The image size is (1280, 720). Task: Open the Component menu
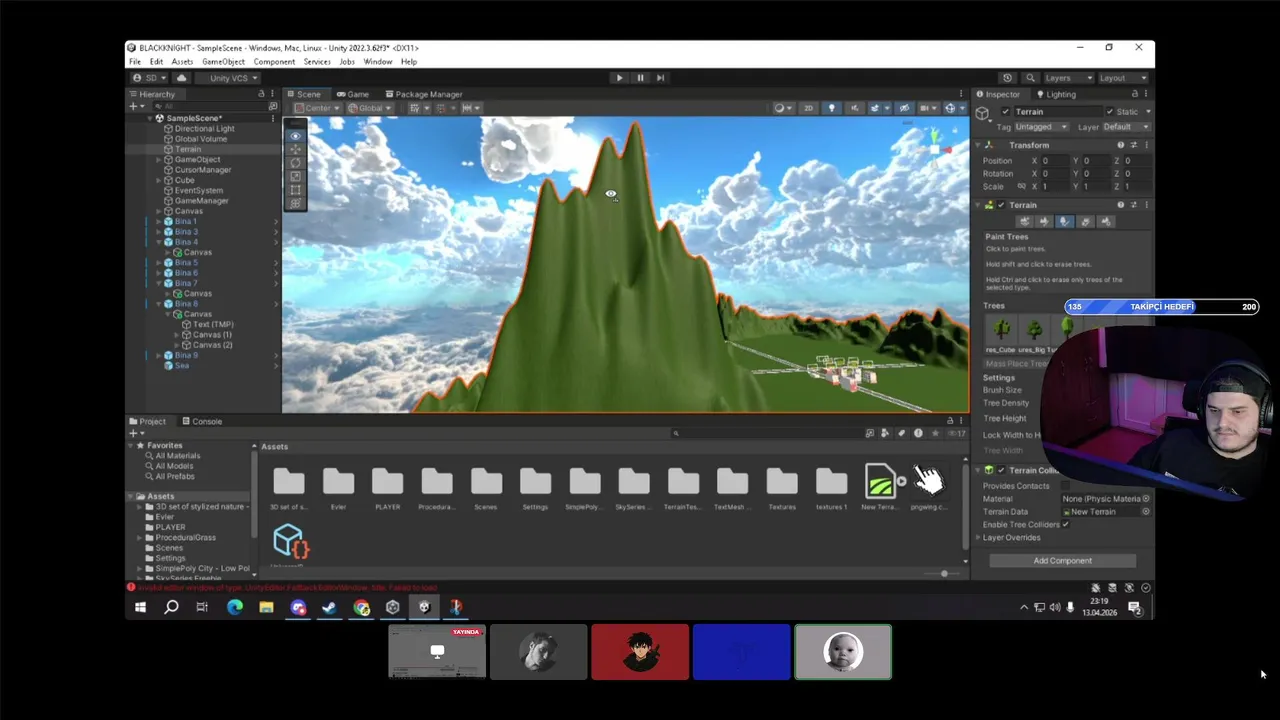(x=274, y=62)
